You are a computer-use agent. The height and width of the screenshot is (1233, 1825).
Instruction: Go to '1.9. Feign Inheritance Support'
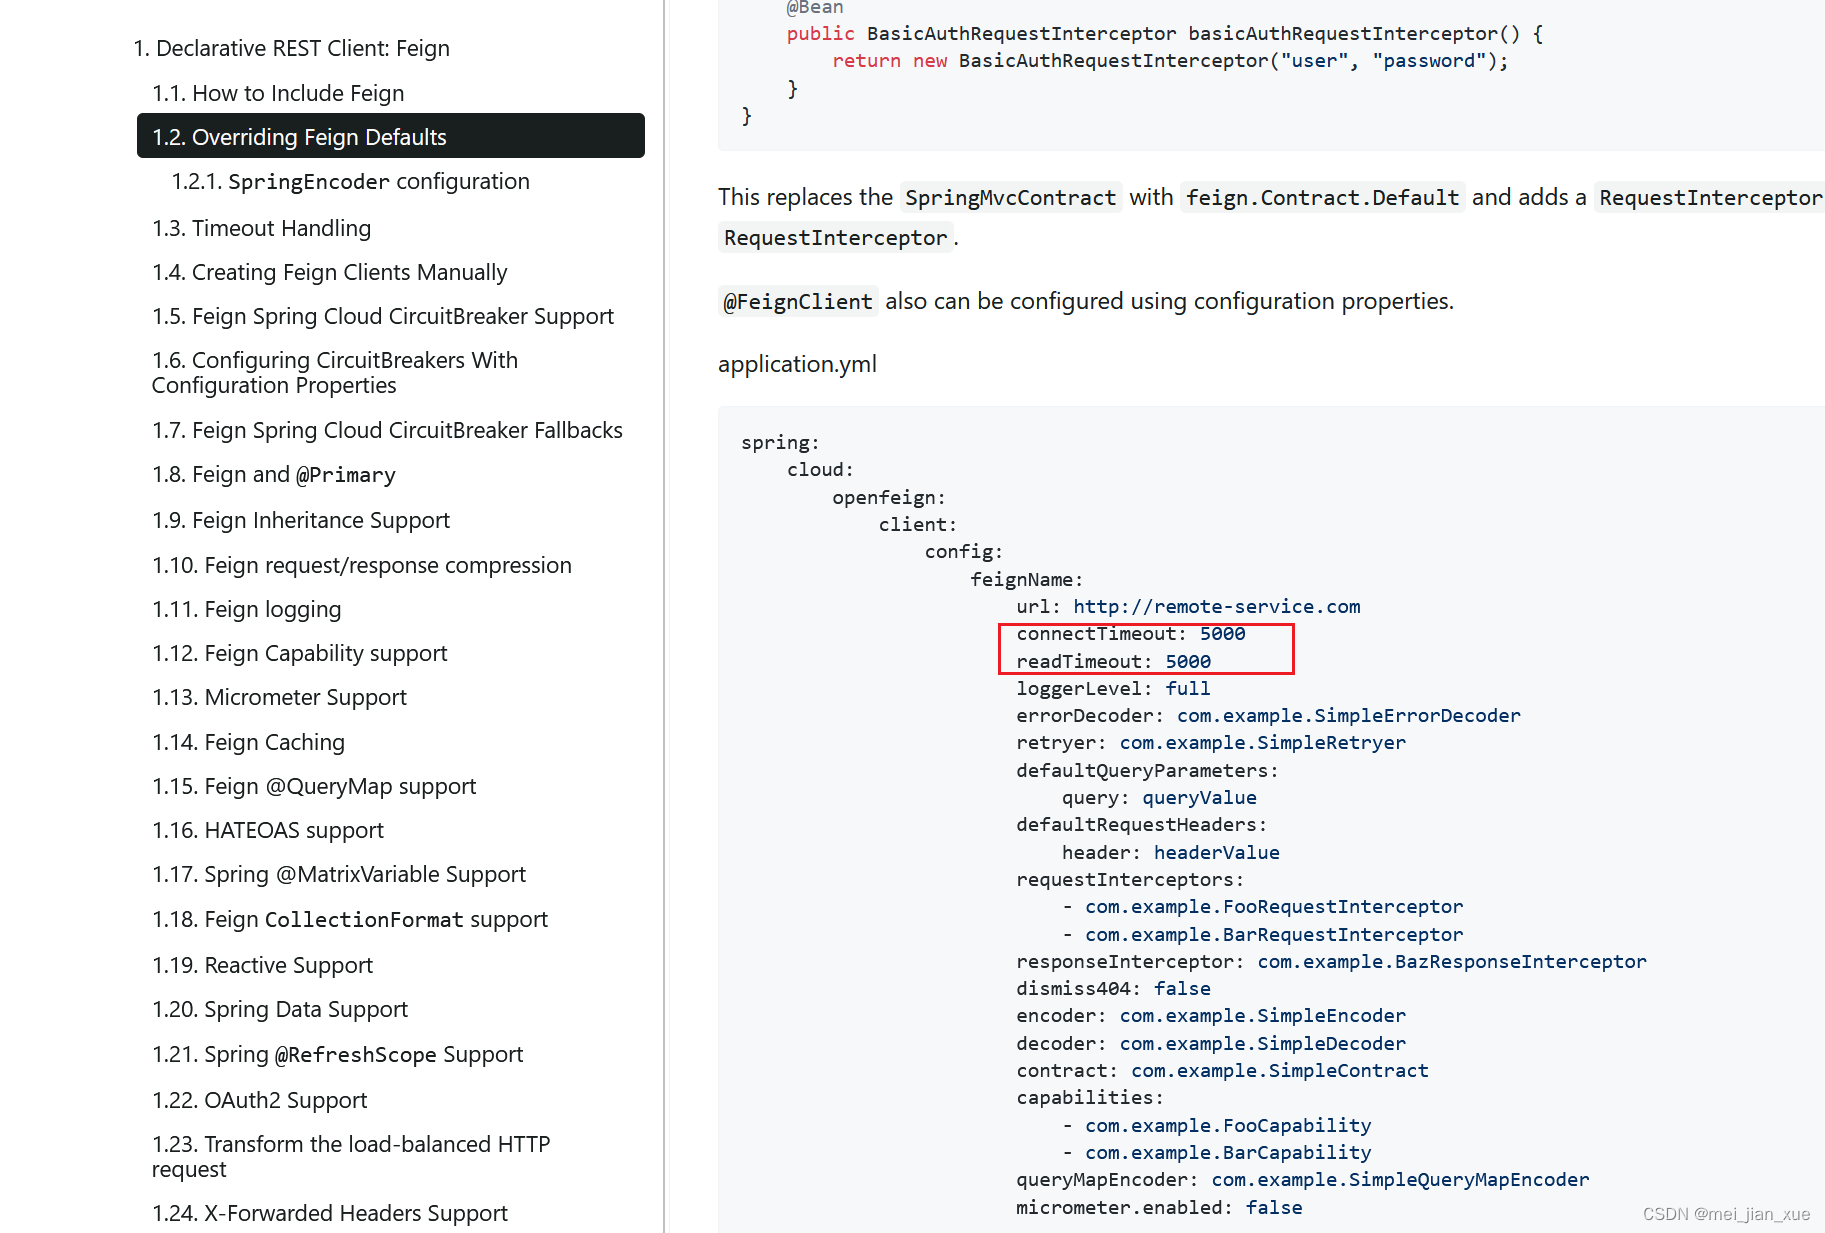301,520
